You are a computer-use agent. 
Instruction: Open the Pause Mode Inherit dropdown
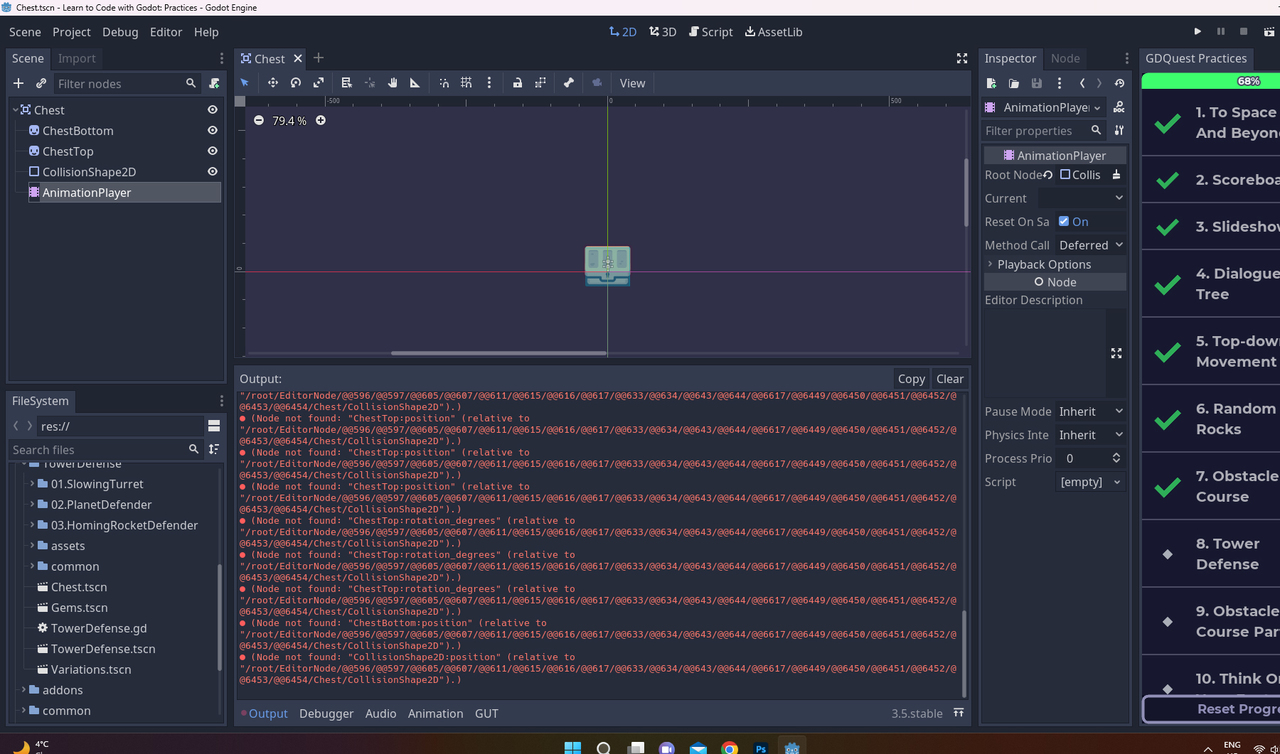[1090, 411]
